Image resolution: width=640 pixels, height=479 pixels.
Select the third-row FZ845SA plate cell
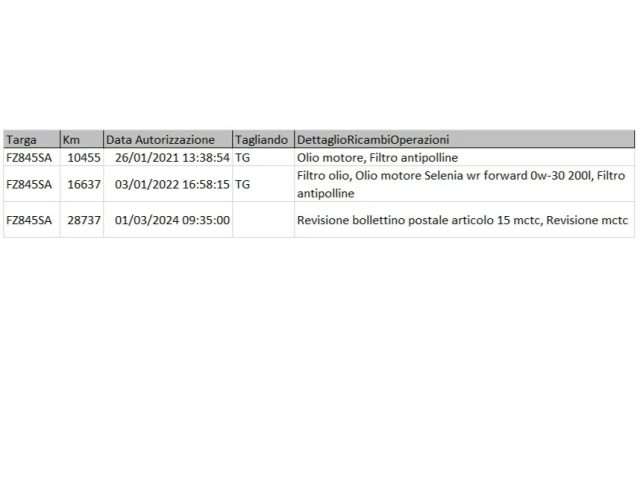pyautogui.click(x=32, y=220)
